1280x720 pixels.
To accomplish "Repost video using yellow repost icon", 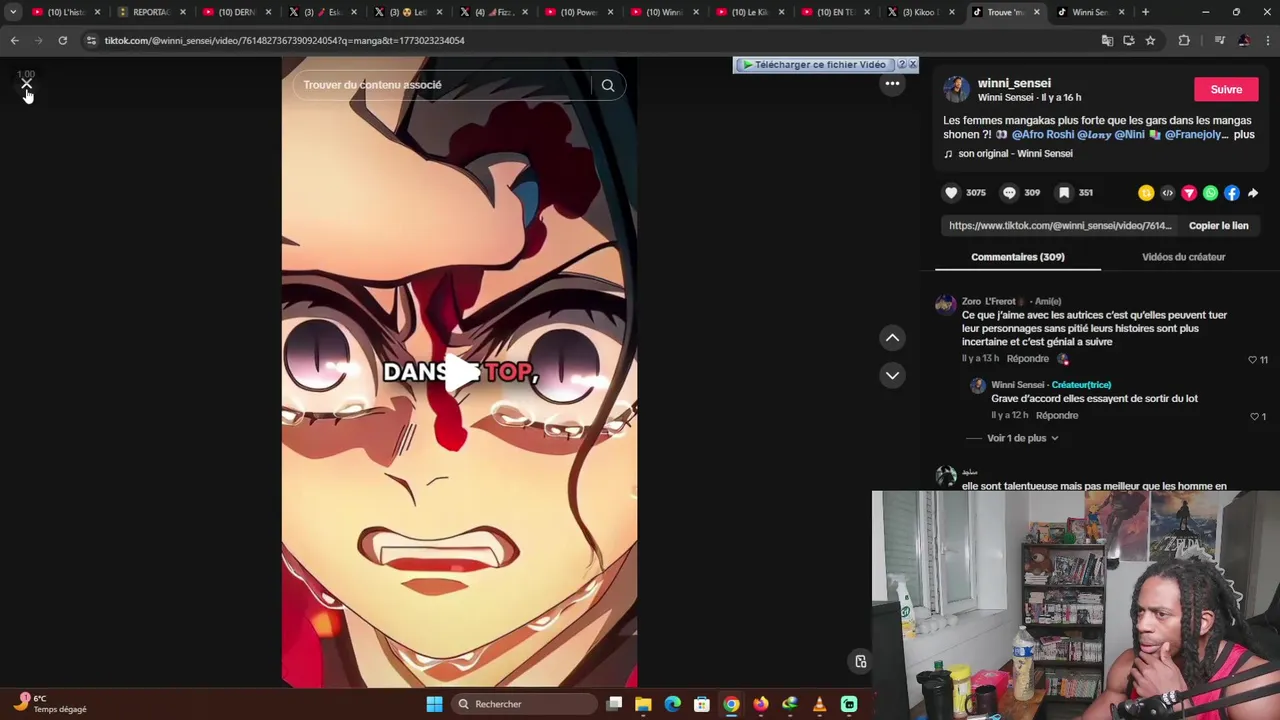I will tap(1146, 193).
